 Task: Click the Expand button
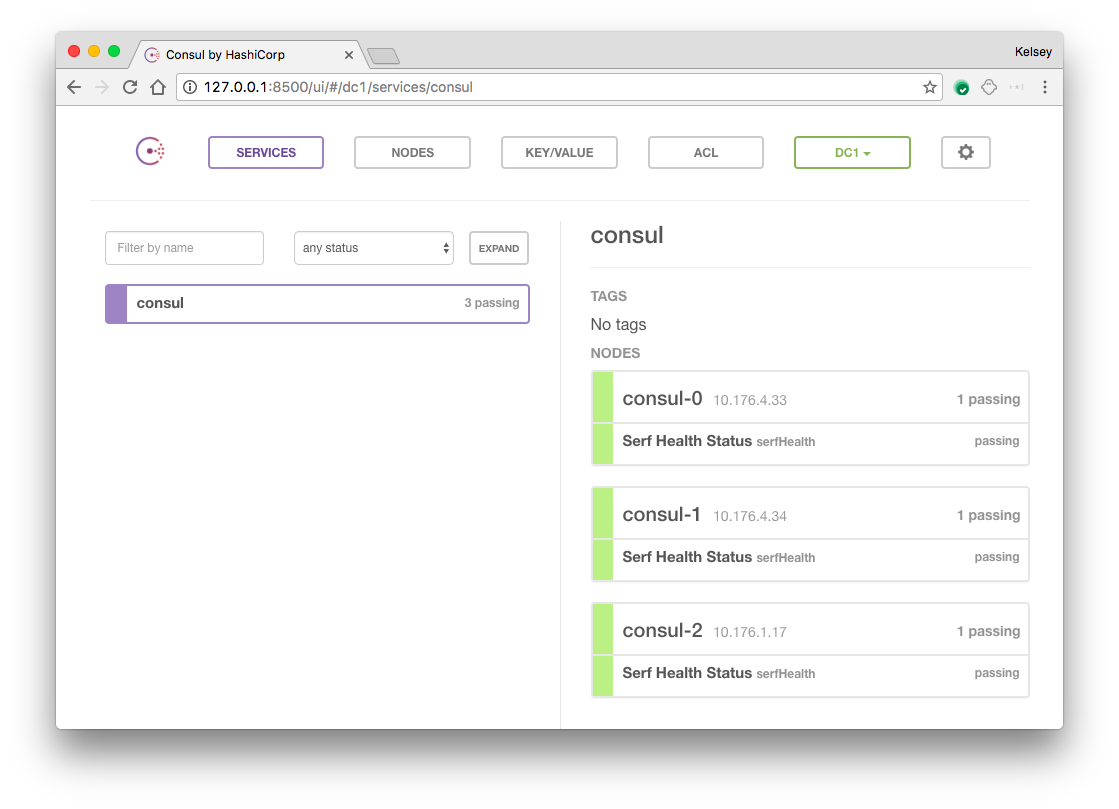[499, 248]
